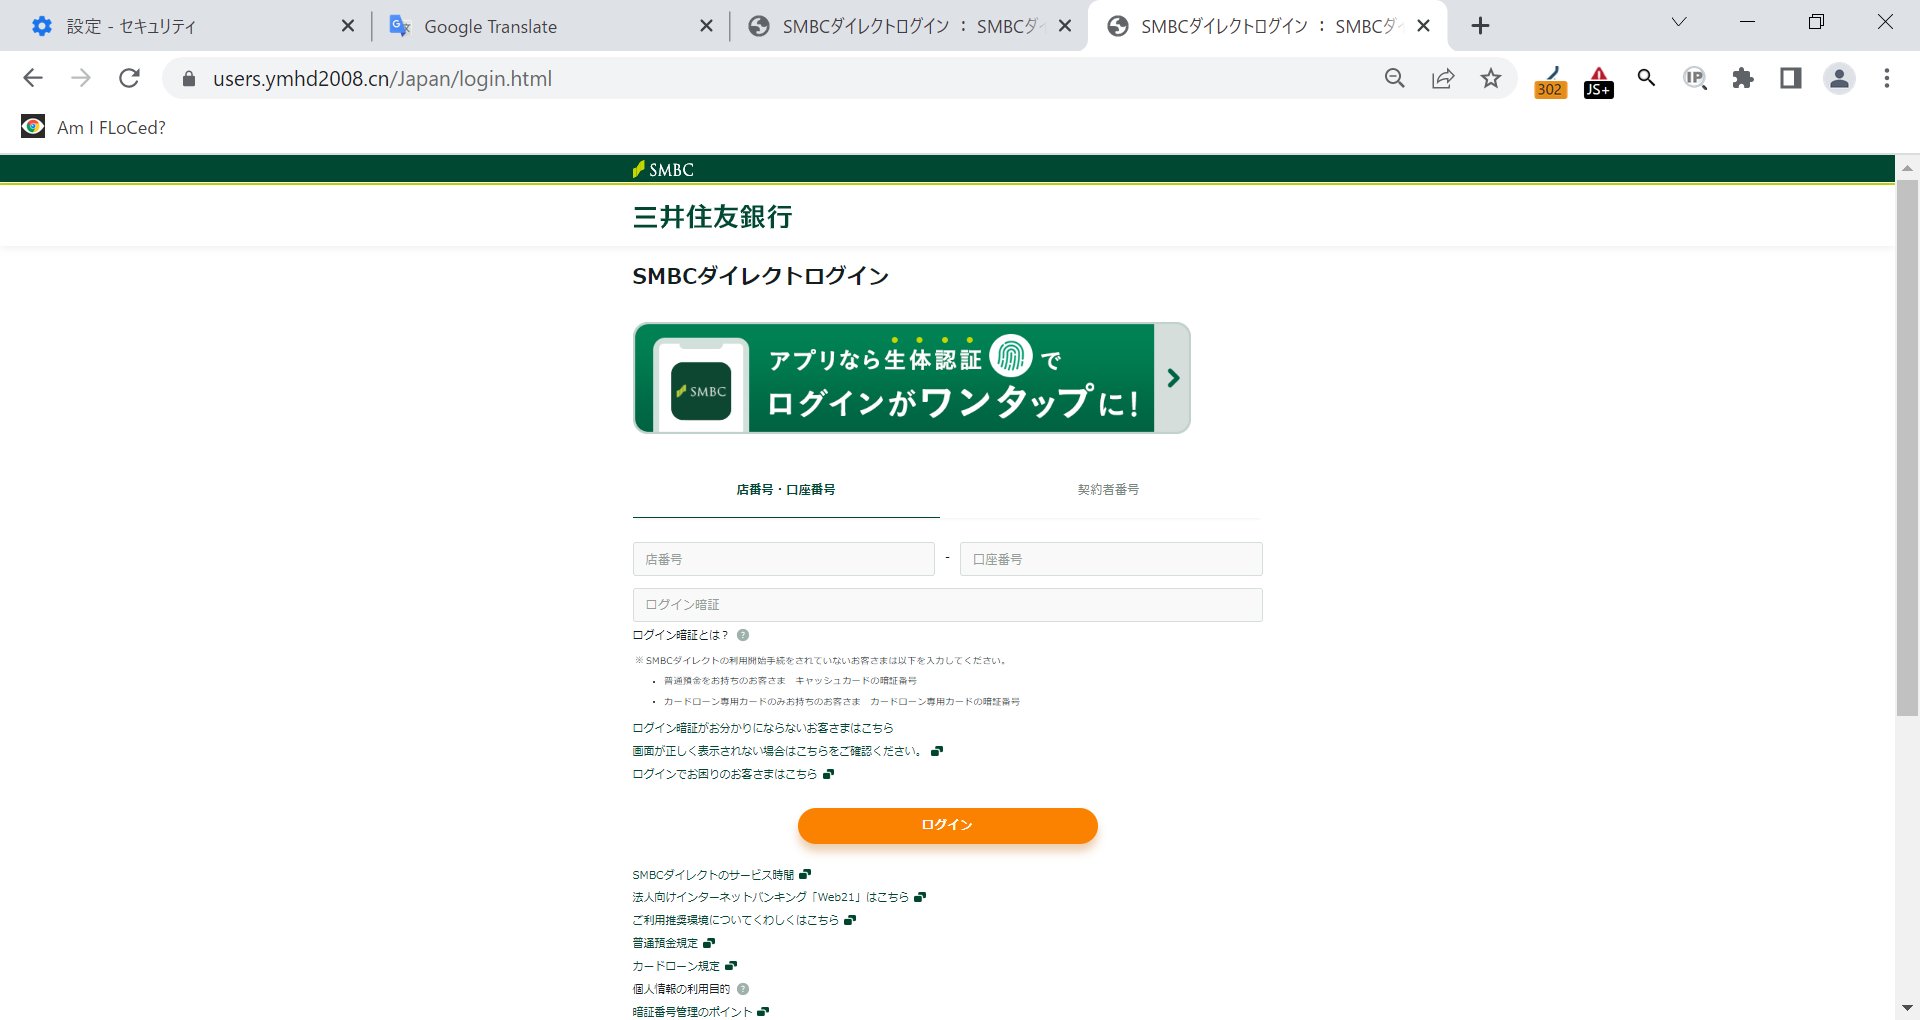Click the scrollbar down arrow
1920x1020 pixels.
point(1907,1008)
